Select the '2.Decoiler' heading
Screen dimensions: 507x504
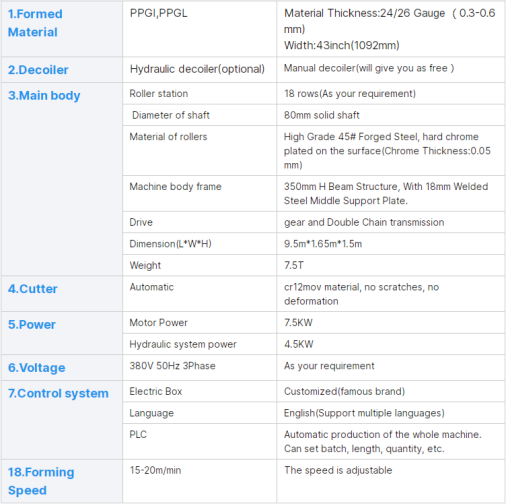tap(38, 70)
